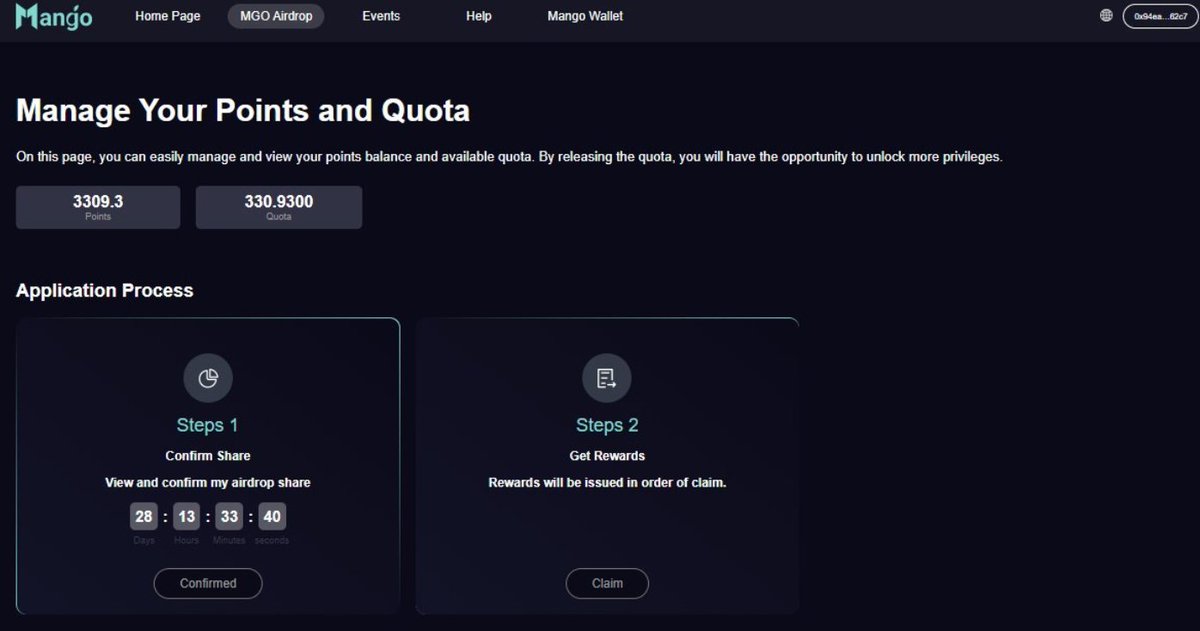
Task: Click the rewards document icon in Steps 2
Action: [607, 378]
